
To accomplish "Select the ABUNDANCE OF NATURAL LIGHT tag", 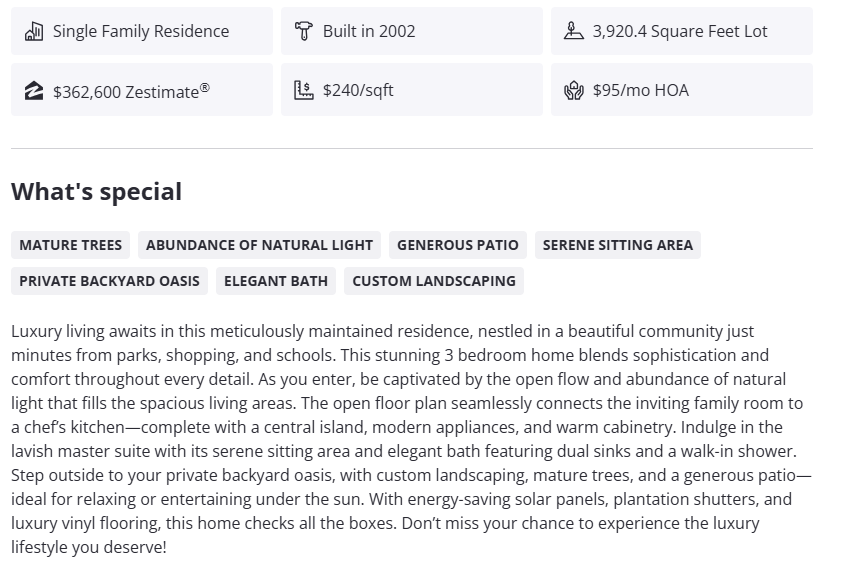I will pos(259,245).
